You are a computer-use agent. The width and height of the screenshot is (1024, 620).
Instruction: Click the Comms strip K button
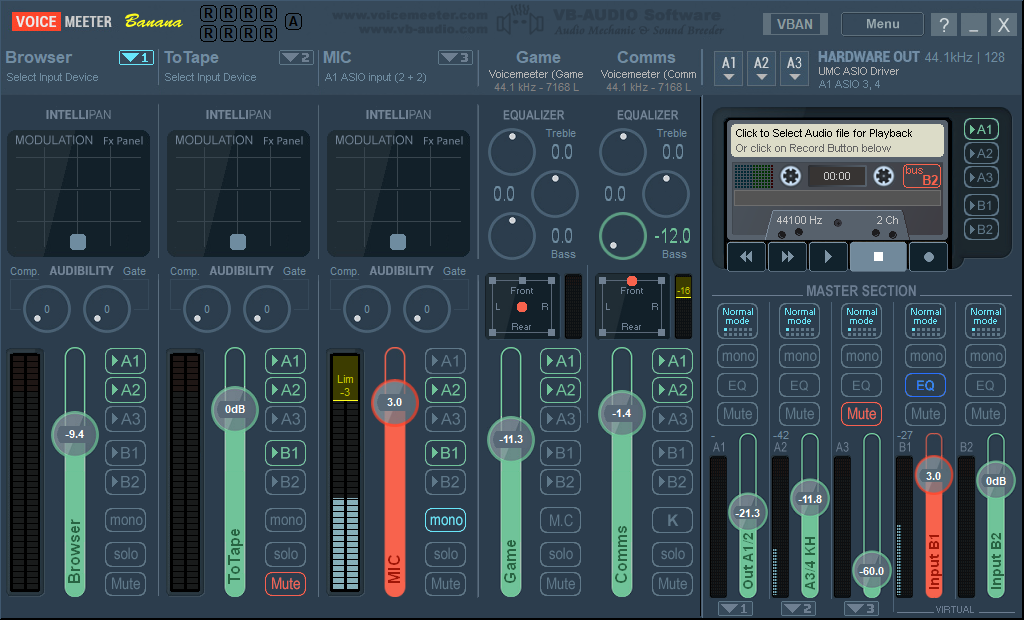(672, 520)
